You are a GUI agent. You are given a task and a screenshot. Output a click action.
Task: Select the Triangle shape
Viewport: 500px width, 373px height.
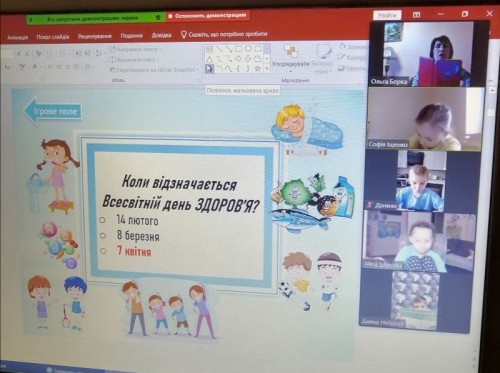209,59
